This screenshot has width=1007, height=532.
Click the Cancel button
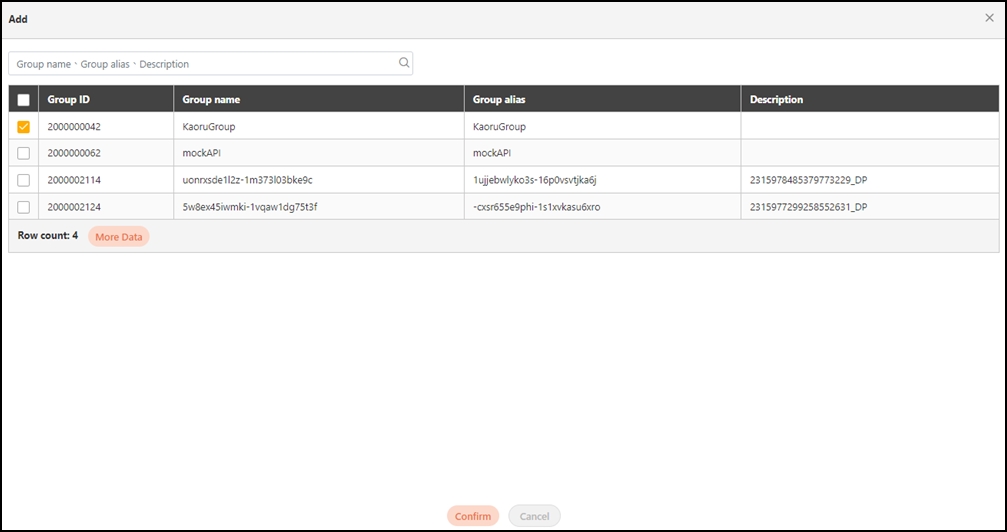[534, 516]
